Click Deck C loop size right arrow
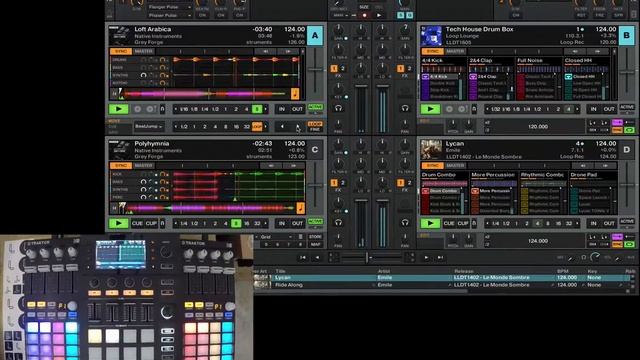Screen dimensions: 640x360 266,224
